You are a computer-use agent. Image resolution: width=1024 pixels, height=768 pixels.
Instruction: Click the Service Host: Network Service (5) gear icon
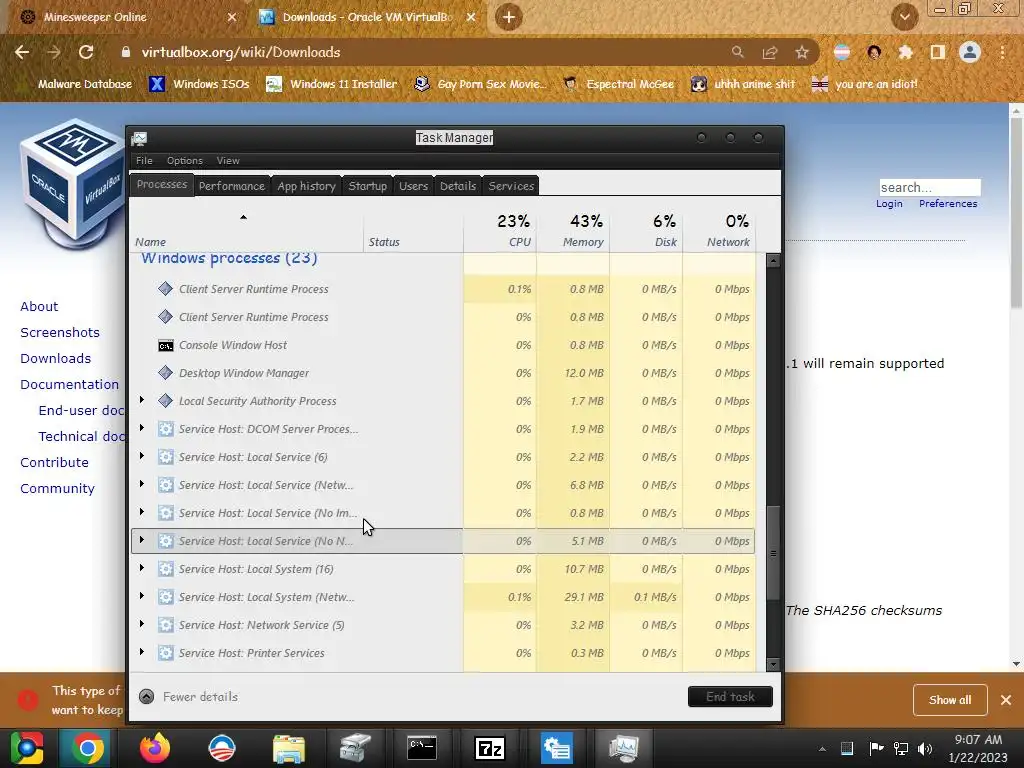pos(166,625)
